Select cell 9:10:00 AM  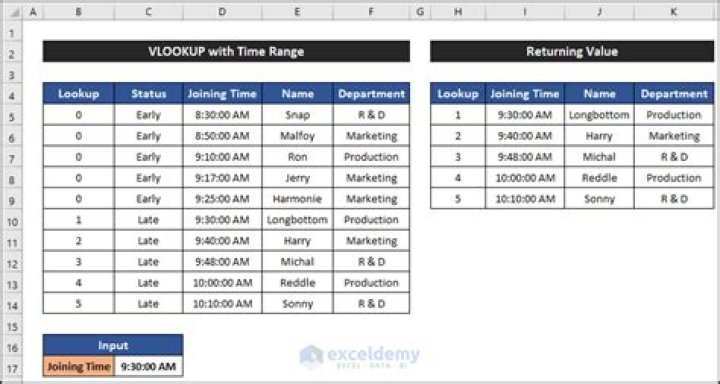[222, 157]
